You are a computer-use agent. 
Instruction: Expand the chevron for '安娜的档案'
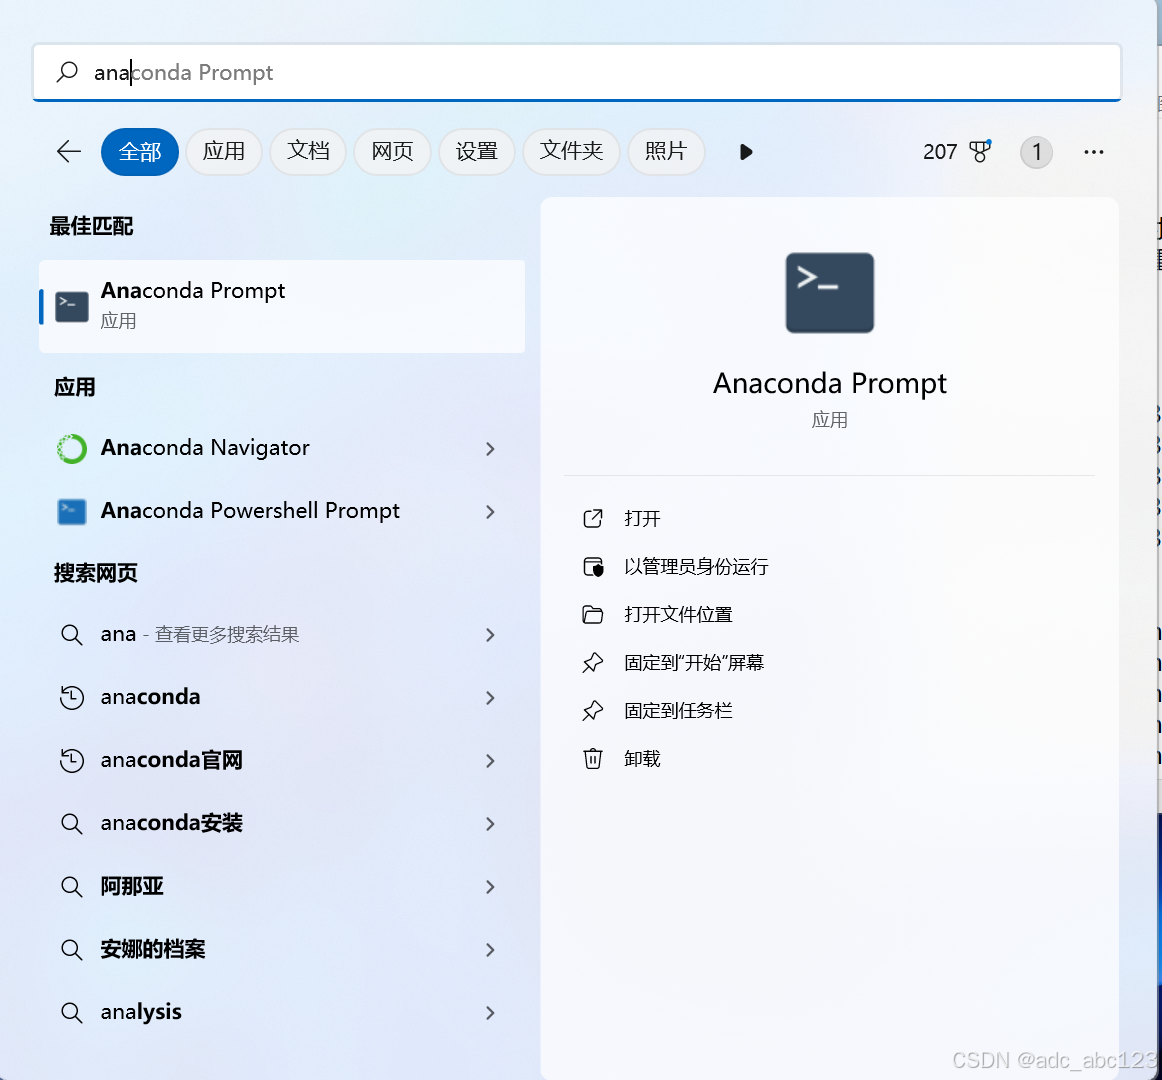pos(490,950)
